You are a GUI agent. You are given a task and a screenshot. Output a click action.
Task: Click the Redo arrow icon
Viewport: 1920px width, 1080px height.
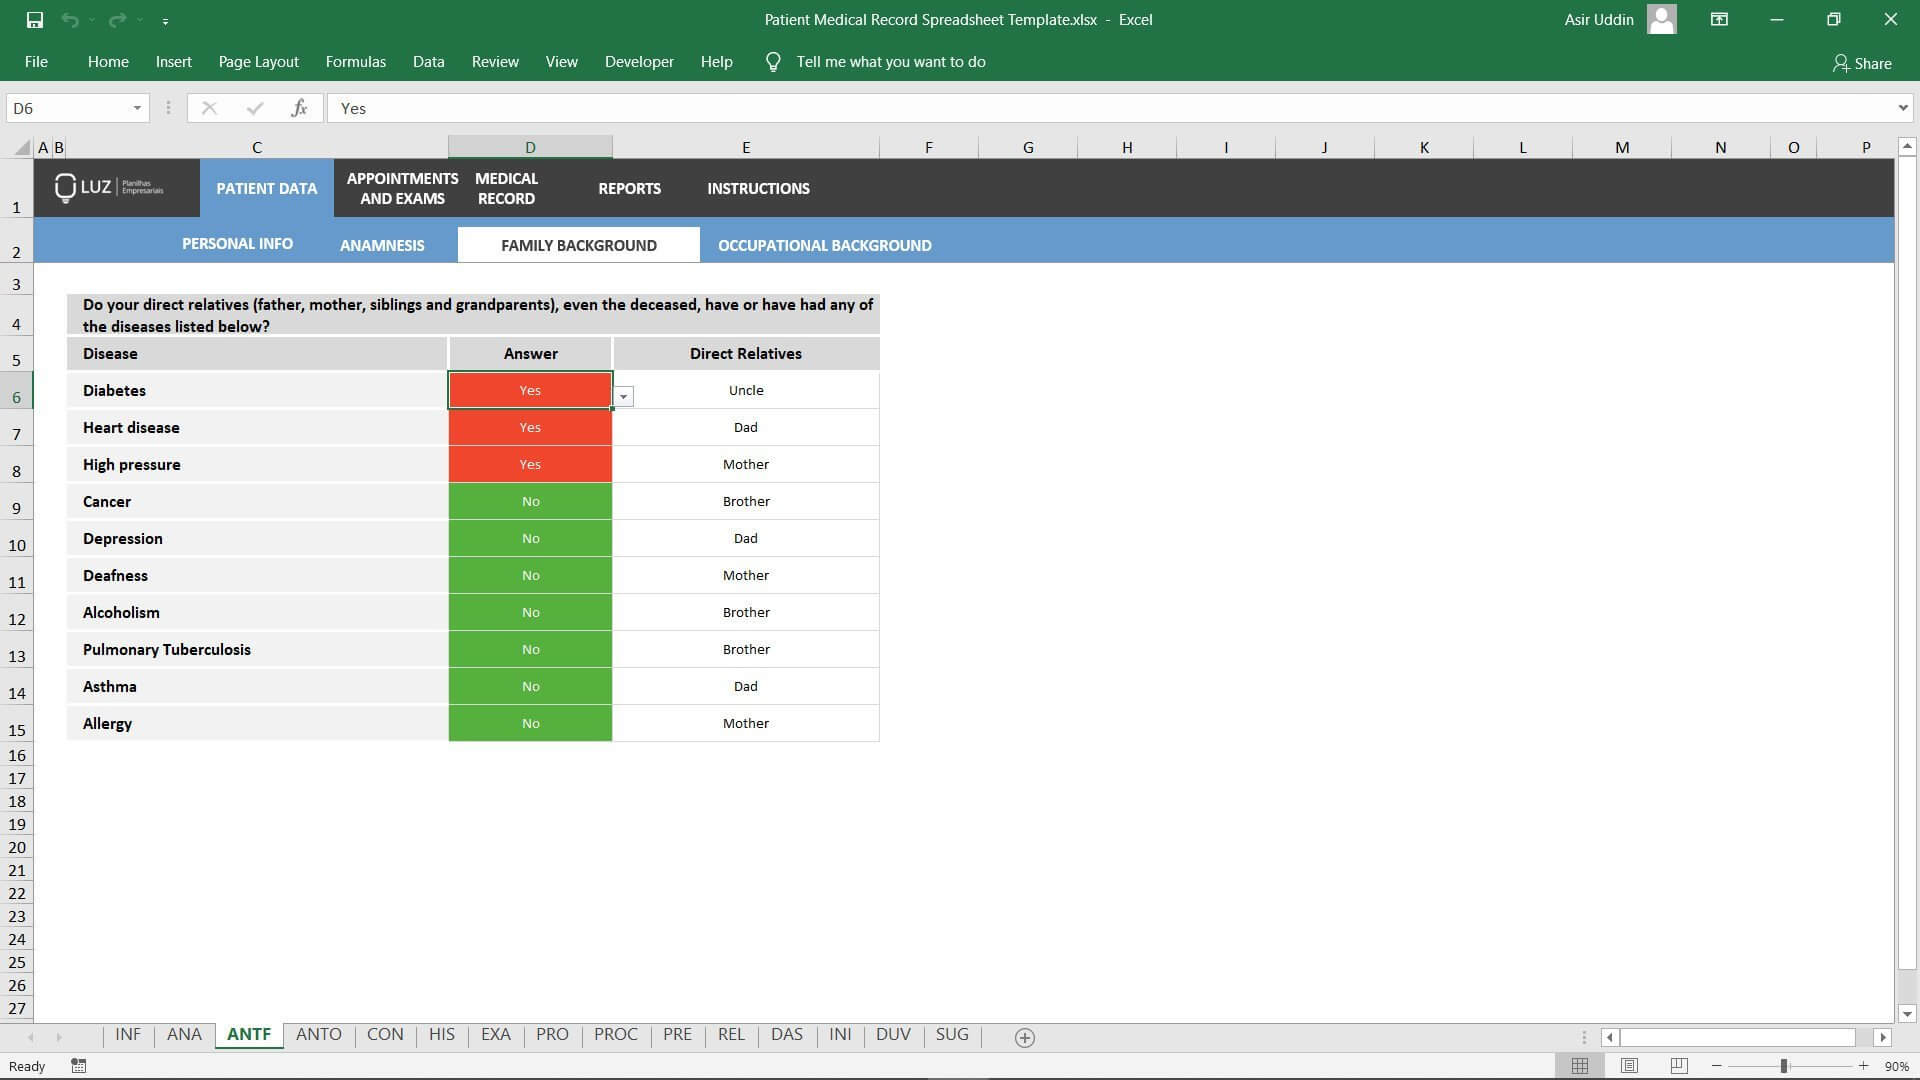117,19
